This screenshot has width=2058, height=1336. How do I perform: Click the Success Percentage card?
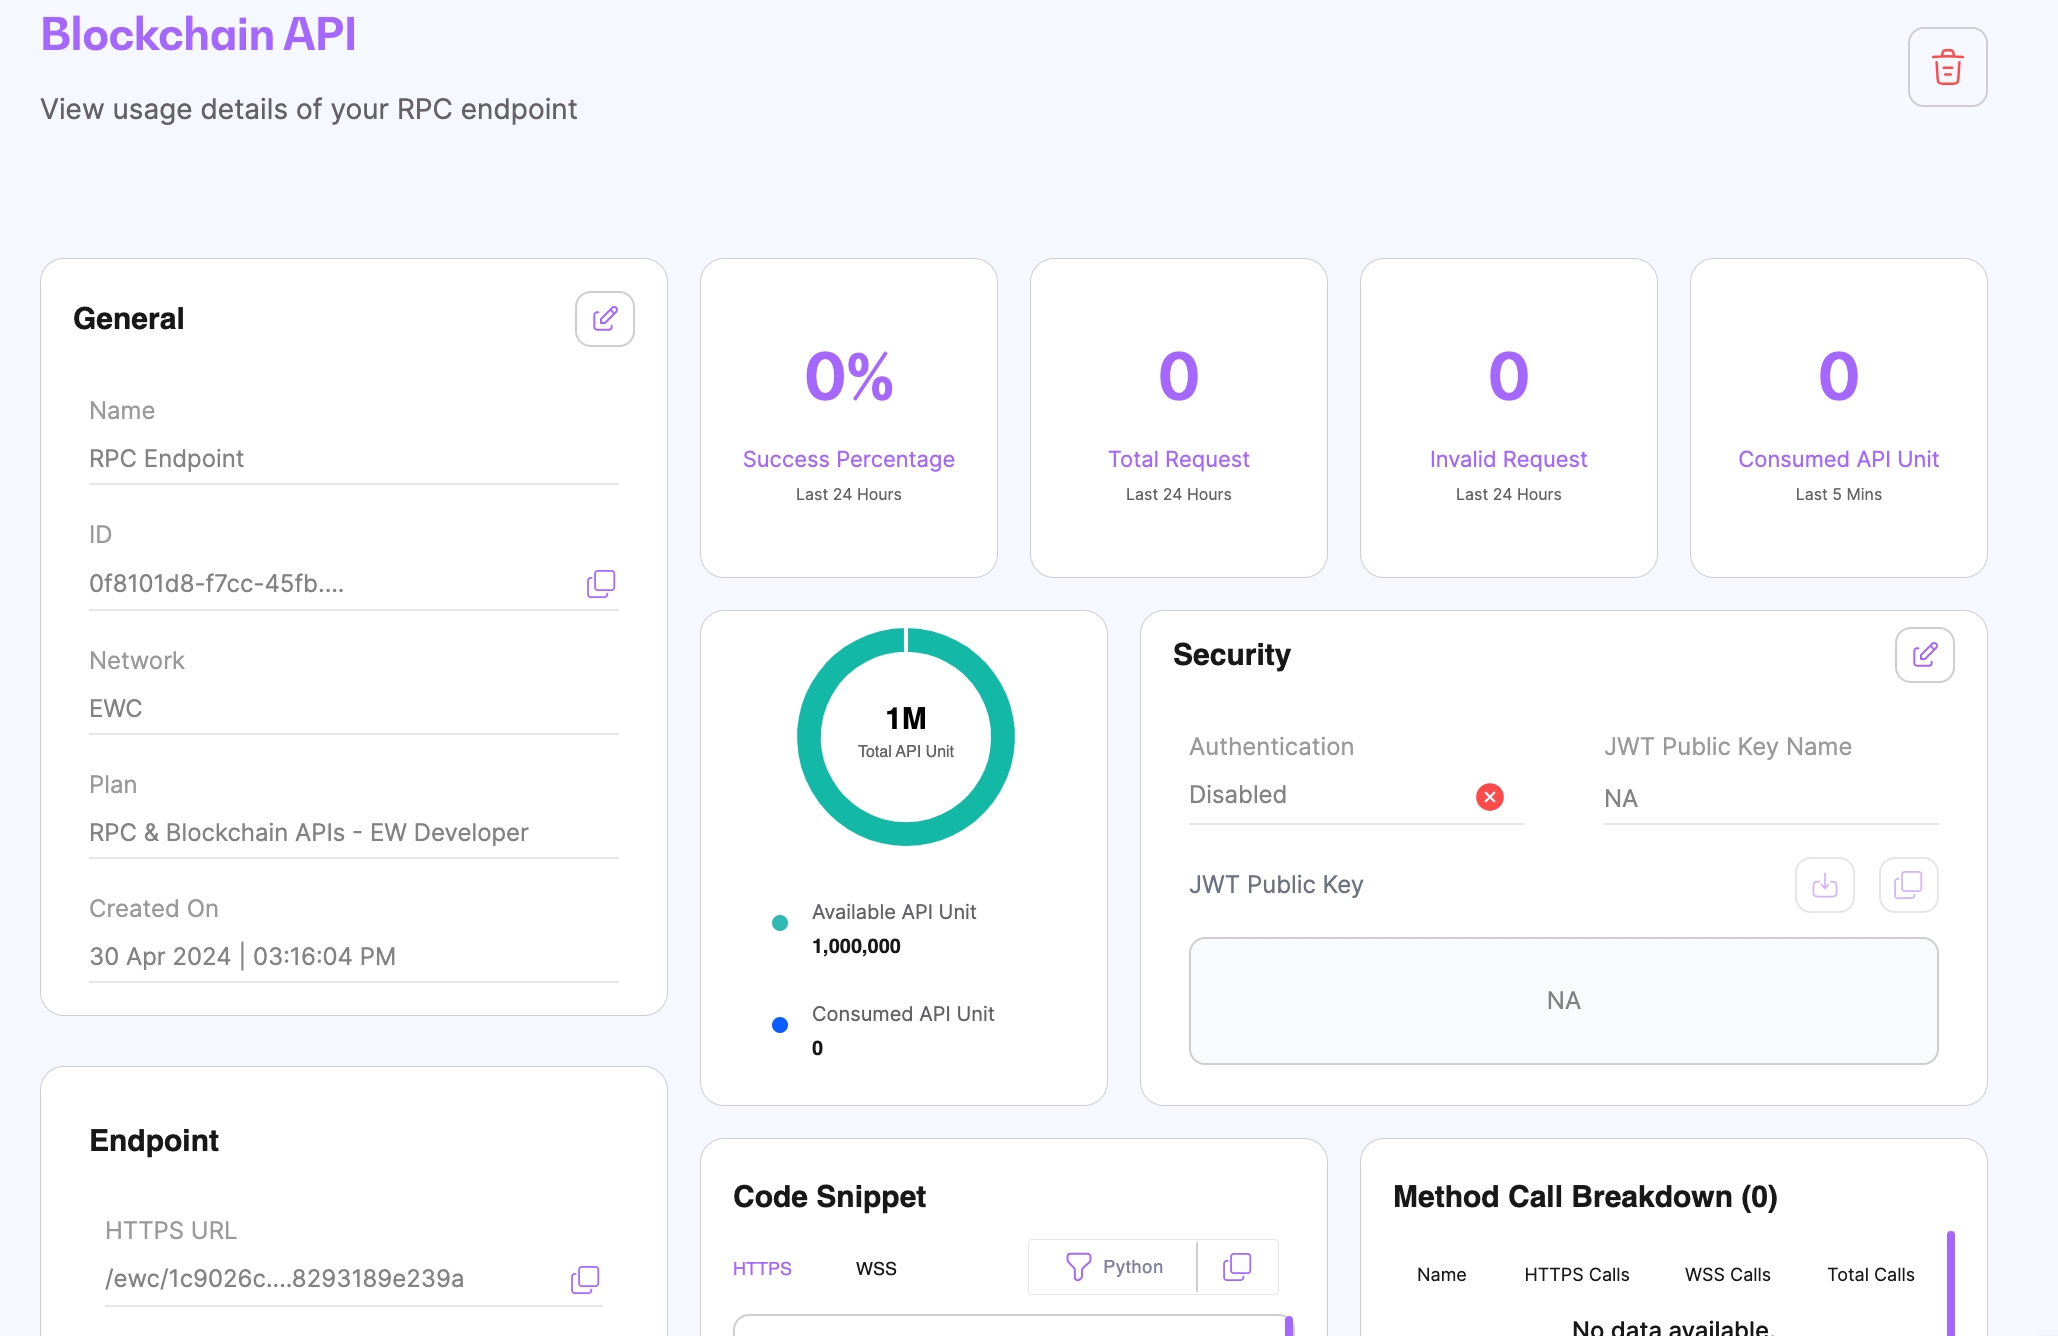pos(849,418)
